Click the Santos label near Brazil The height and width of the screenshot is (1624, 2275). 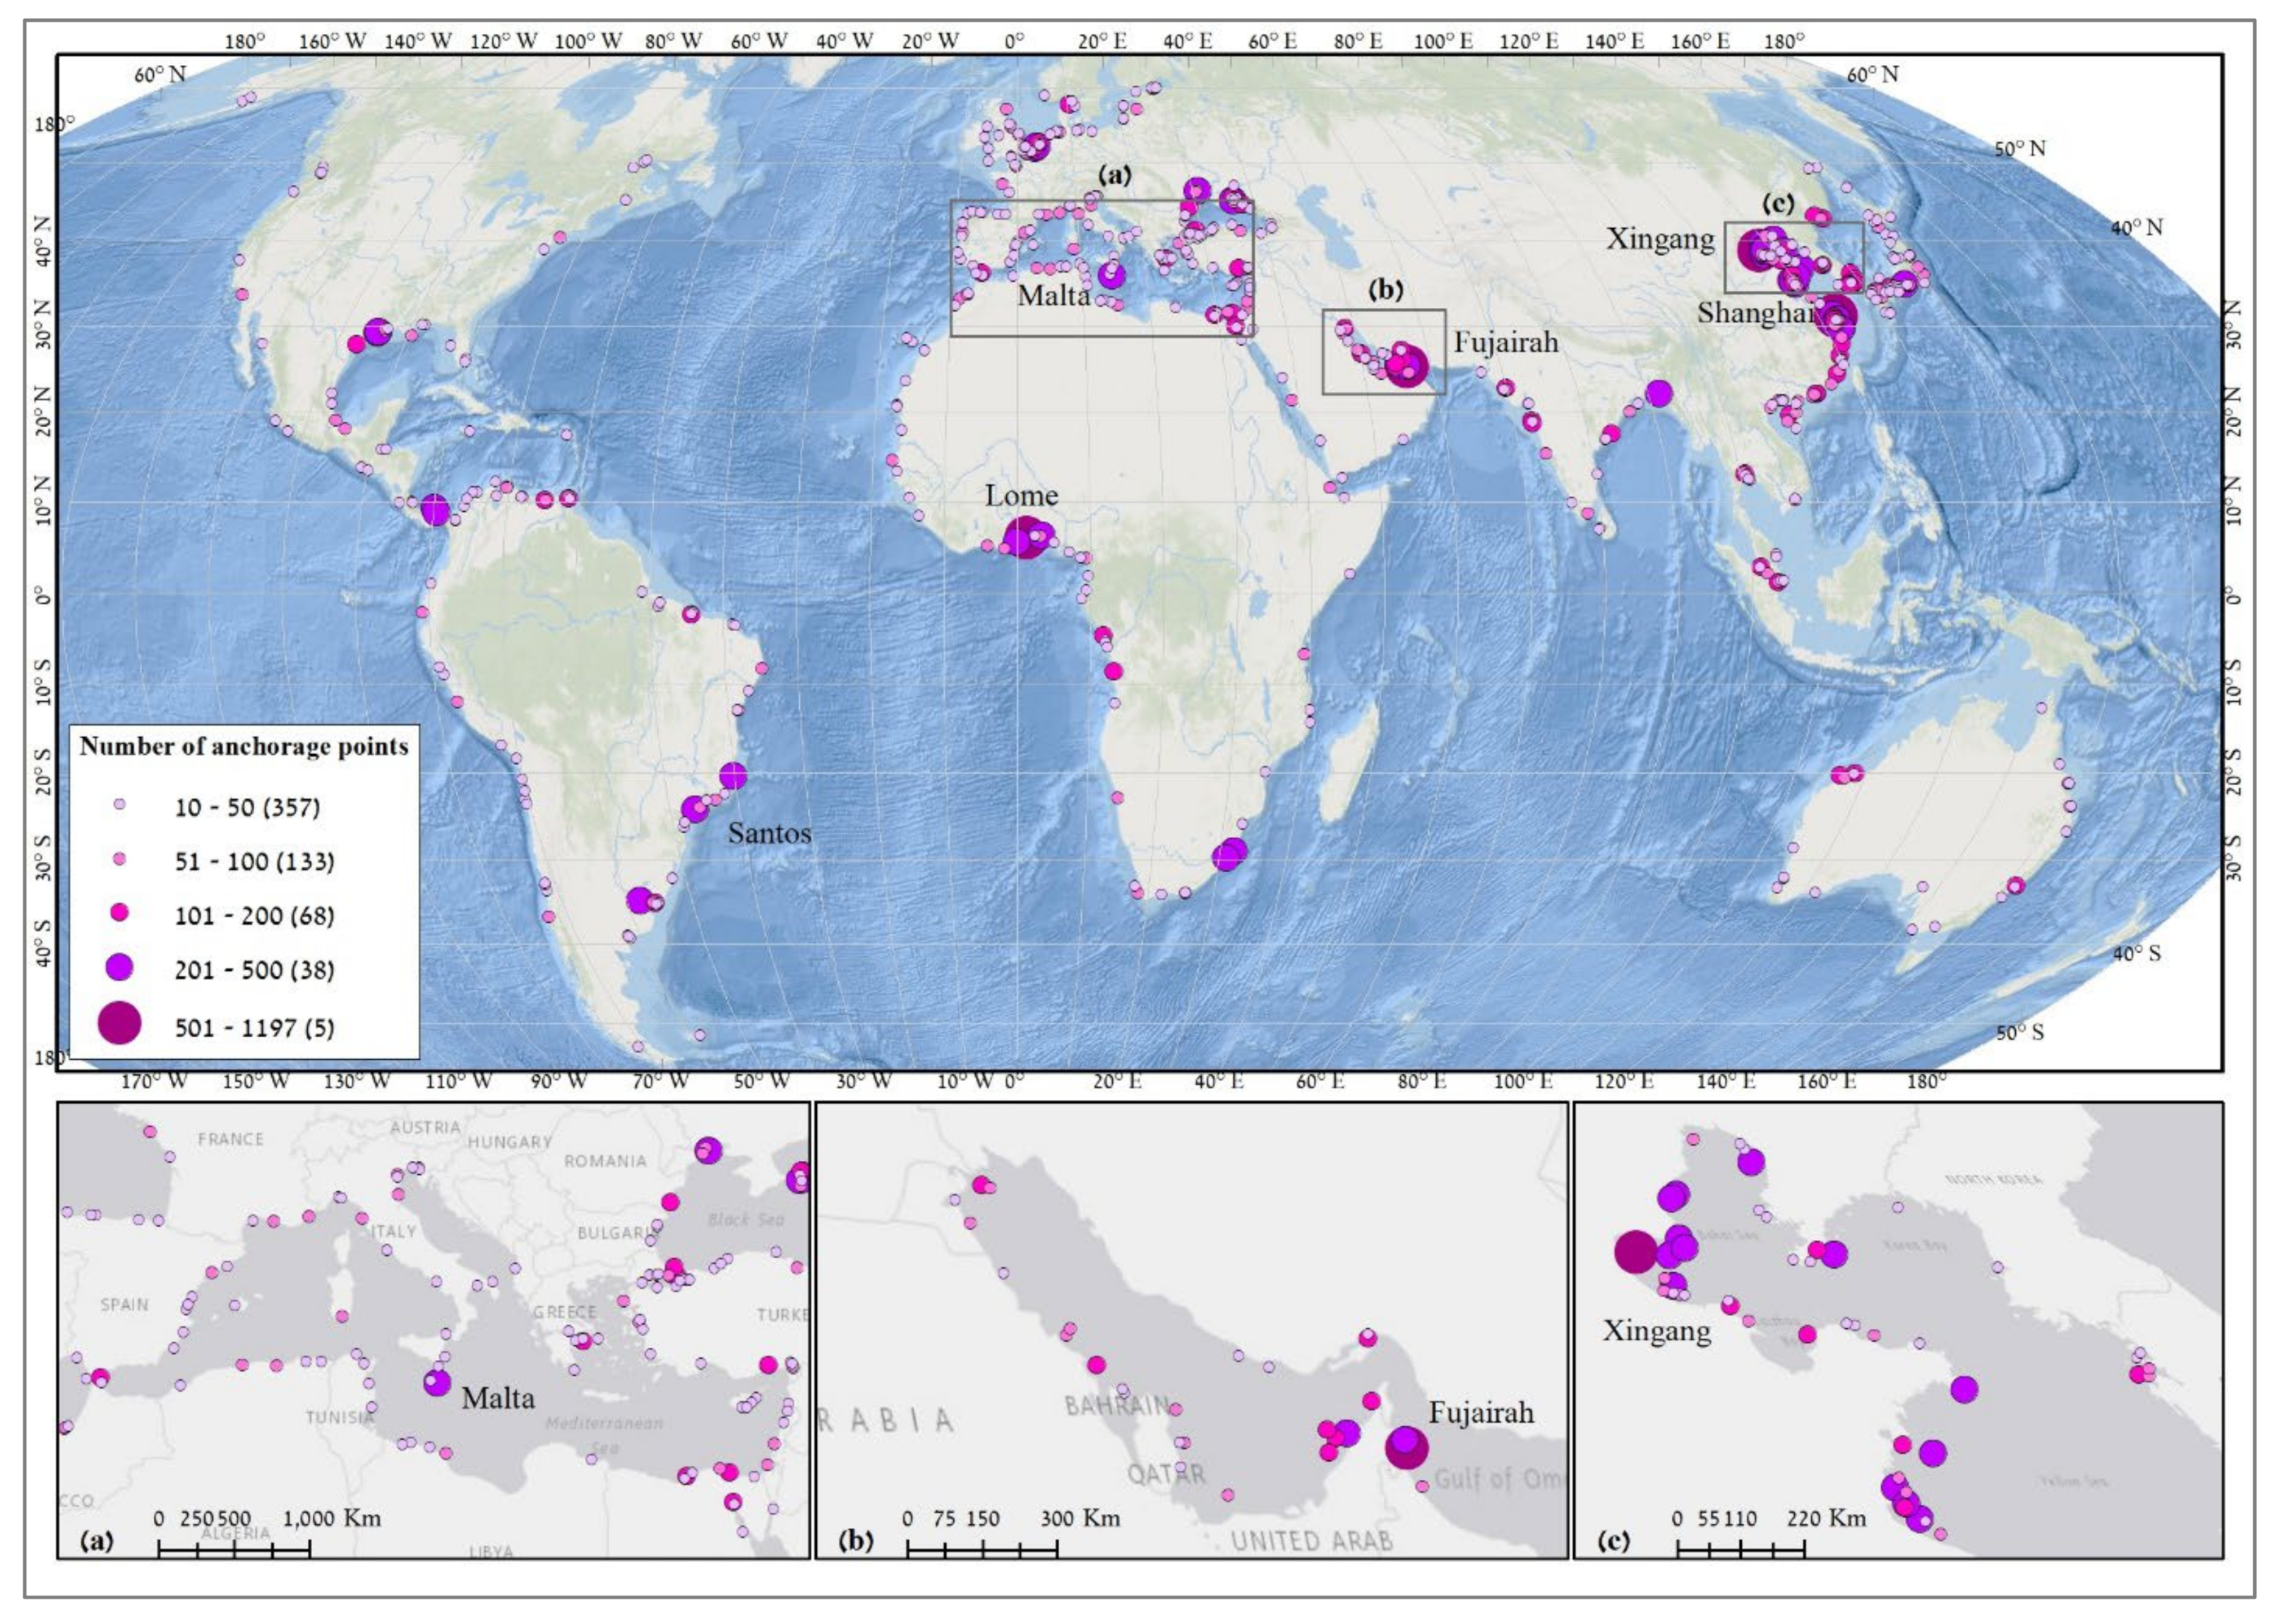769,833
